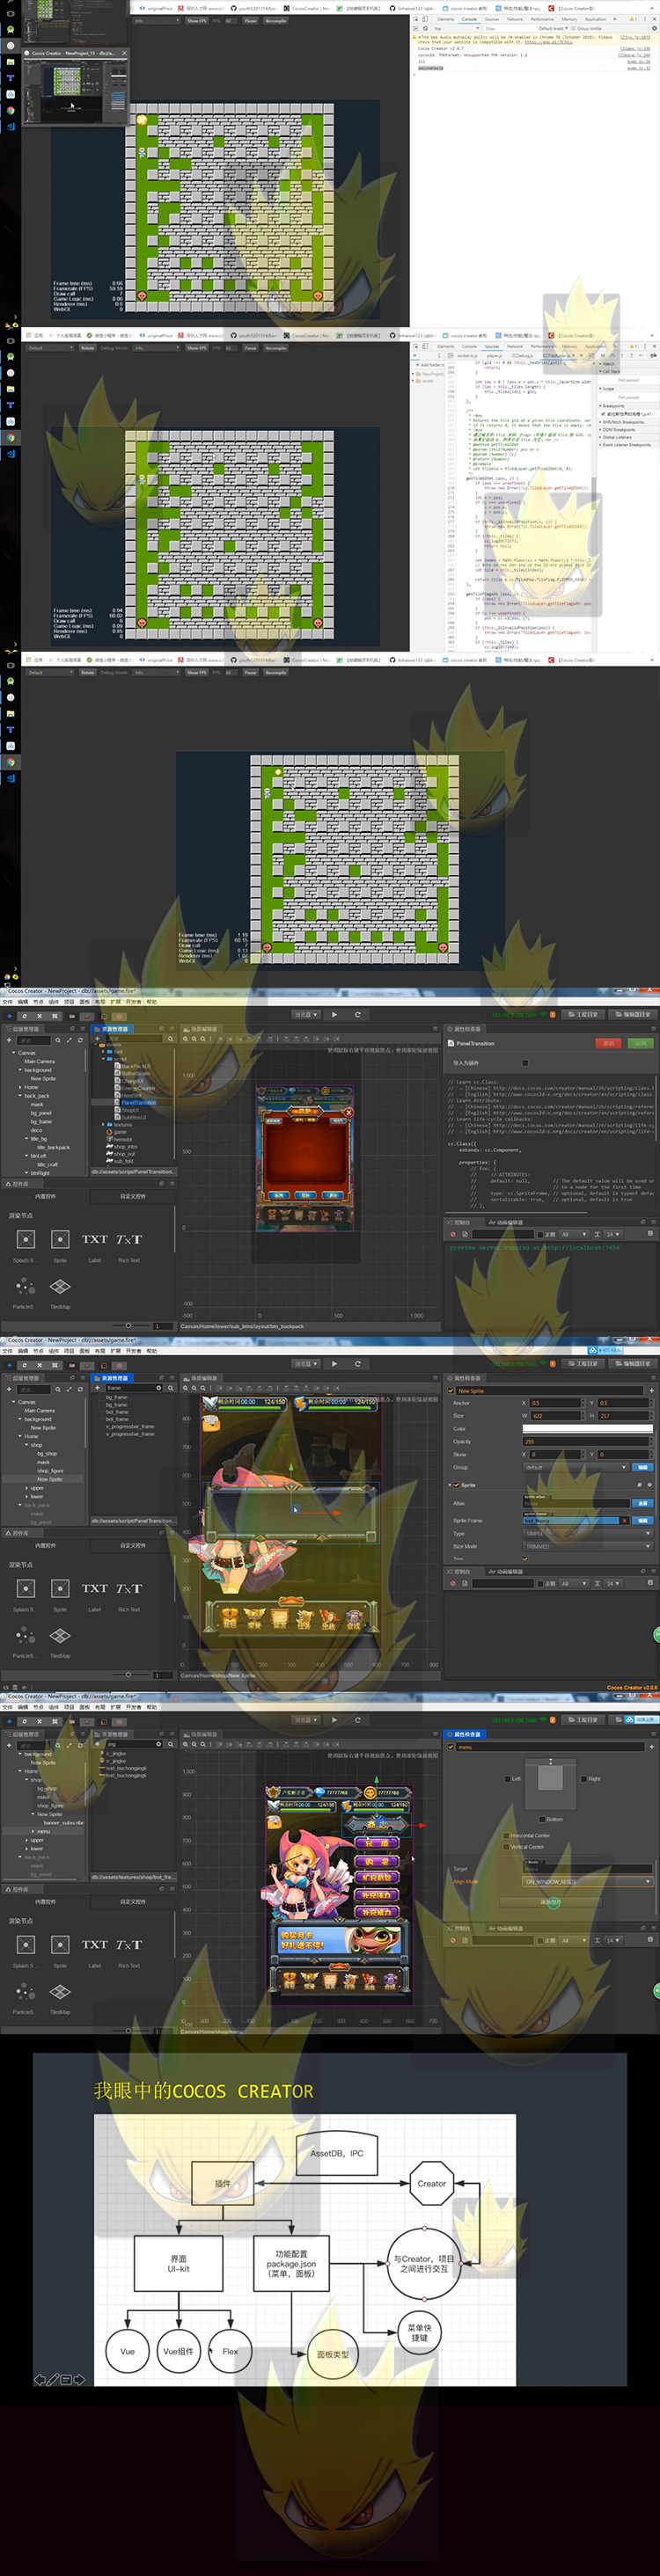The height and width of the screenshot is (2576, 660).
Task: Open the Group default dropdown
Action: pyautogui.click(x=576, y=1467)
